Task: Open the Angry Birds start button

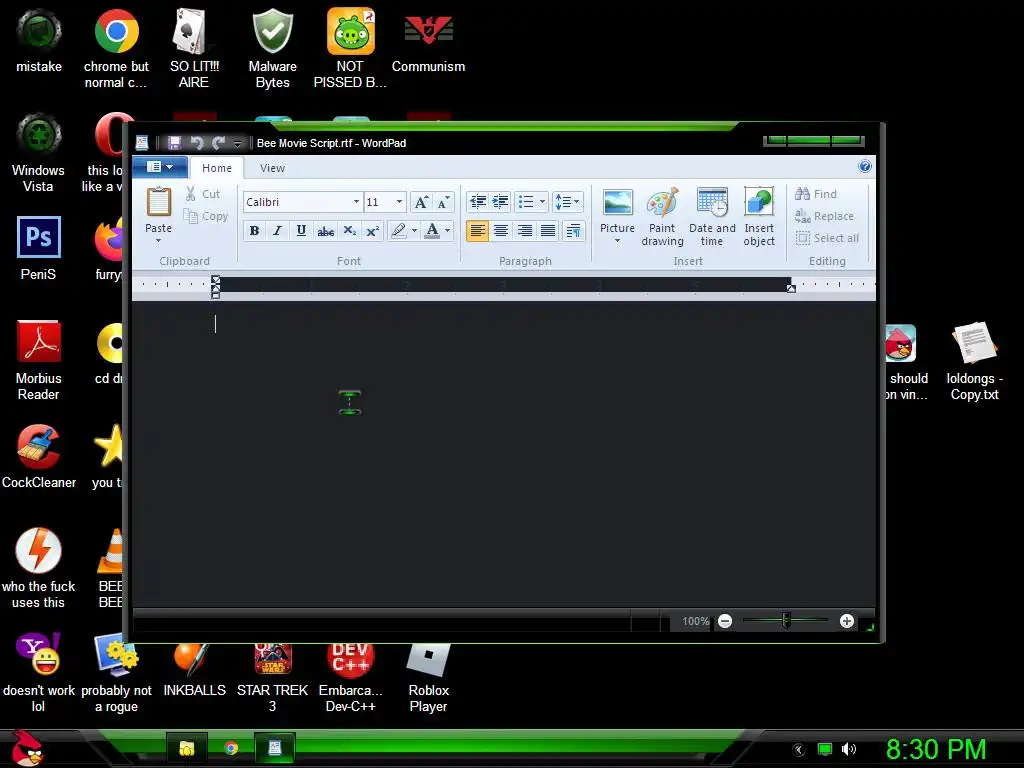Action: coord(27,748)
